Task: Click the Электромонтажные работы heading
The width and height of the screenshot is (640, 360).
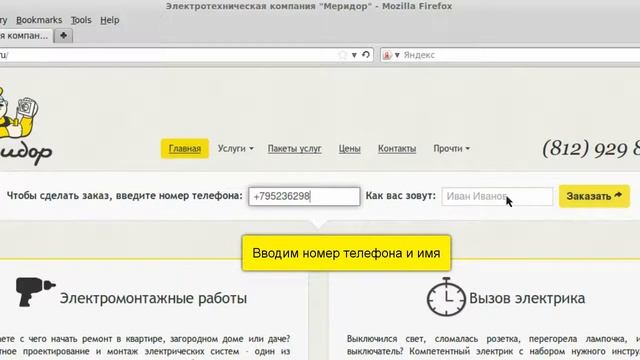Action: (x=153, y=298)
